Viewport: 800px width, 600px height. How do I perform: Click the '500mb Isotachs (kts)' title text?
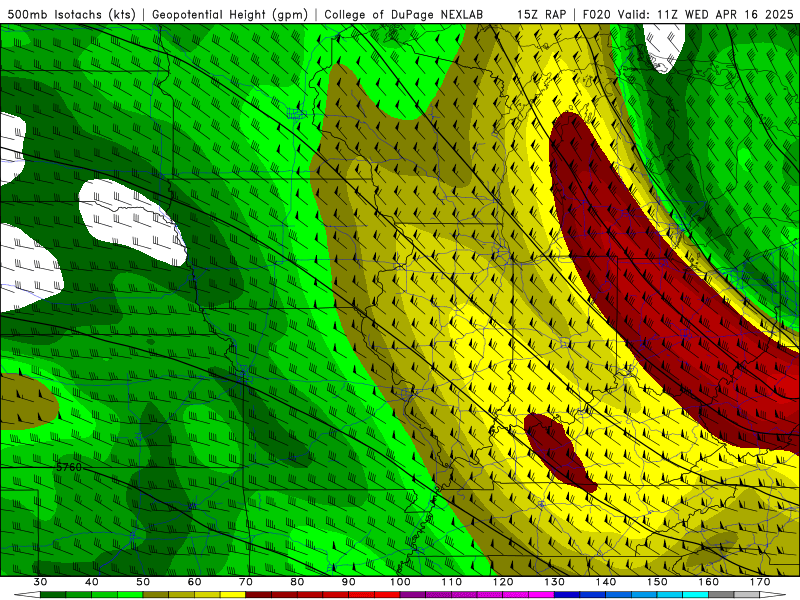click(71, 15)
